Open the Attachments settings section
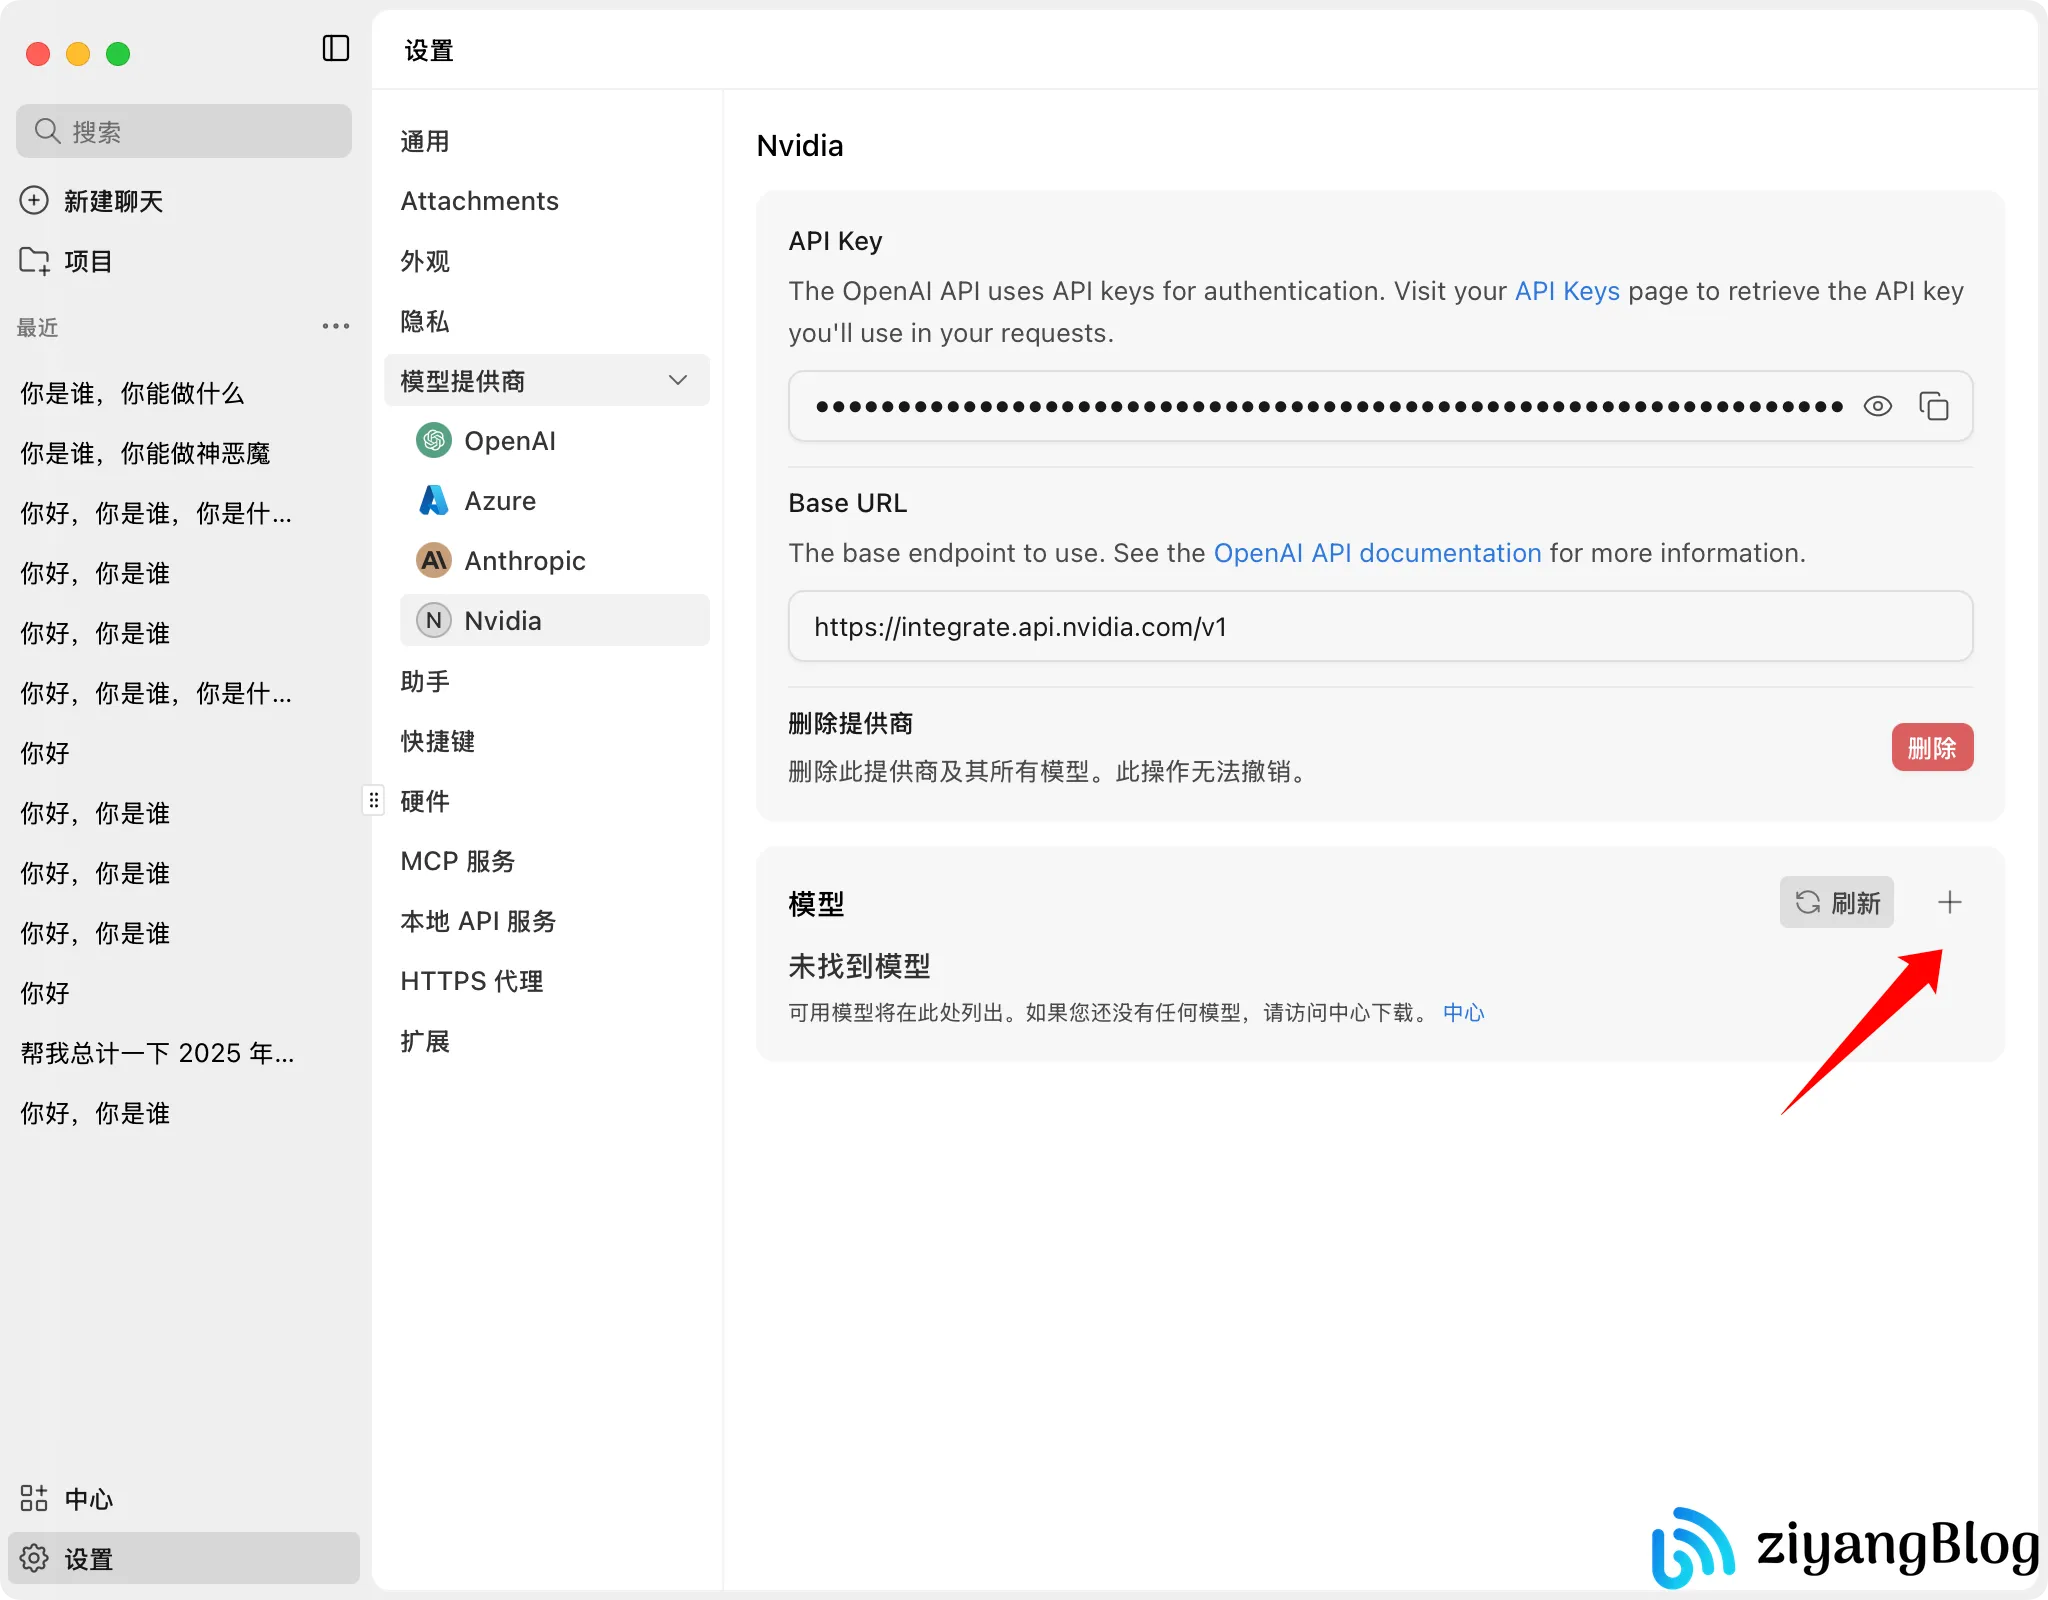Image resolution: width=2048 pixels, height=1600 pixels. coord(480,200)
